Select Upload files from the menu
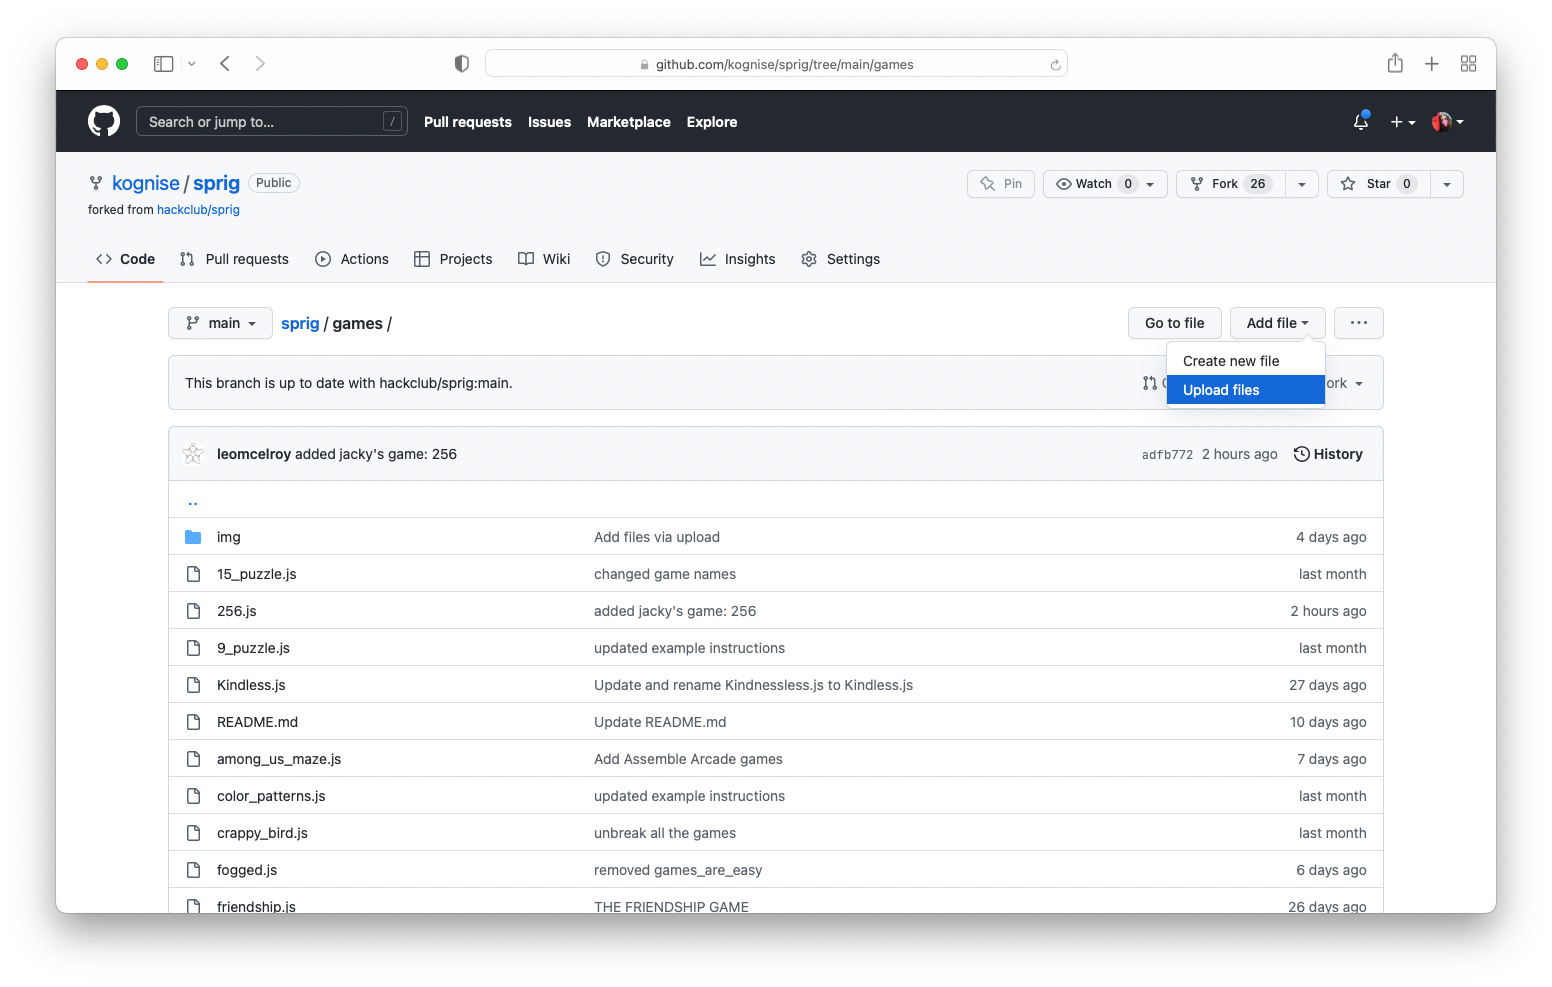The width and height of the screenshot is (1552, 987). point(1221,390)
